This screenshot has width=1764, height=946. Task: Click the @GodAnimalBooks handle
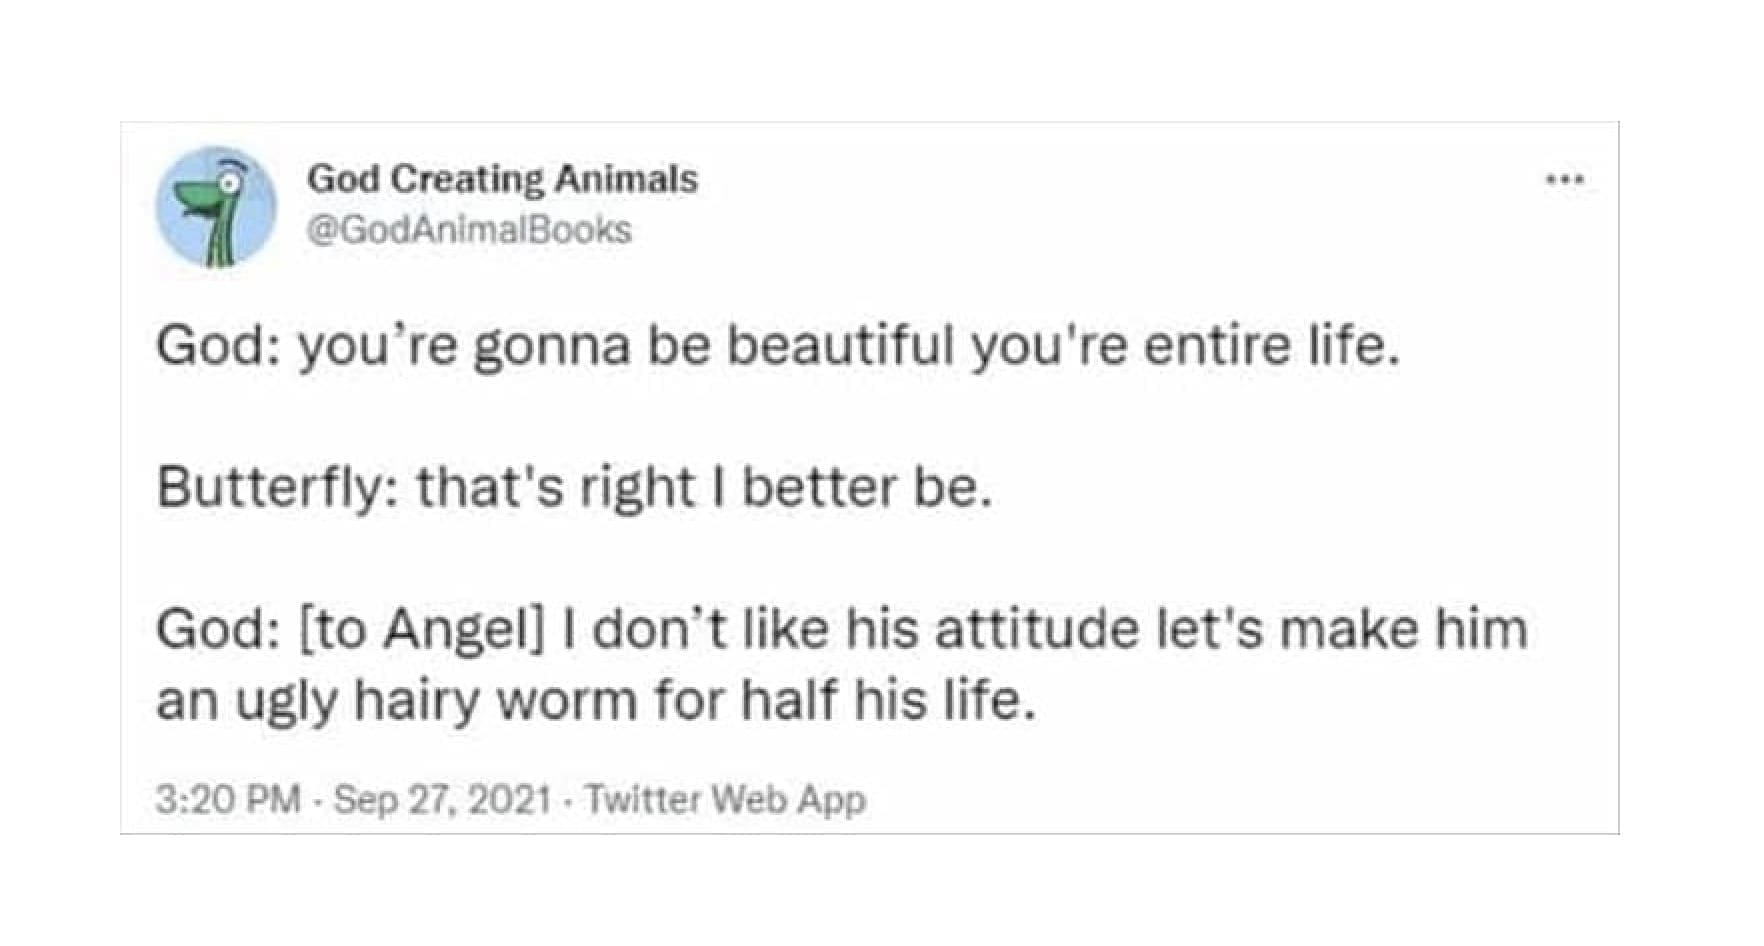469,230
